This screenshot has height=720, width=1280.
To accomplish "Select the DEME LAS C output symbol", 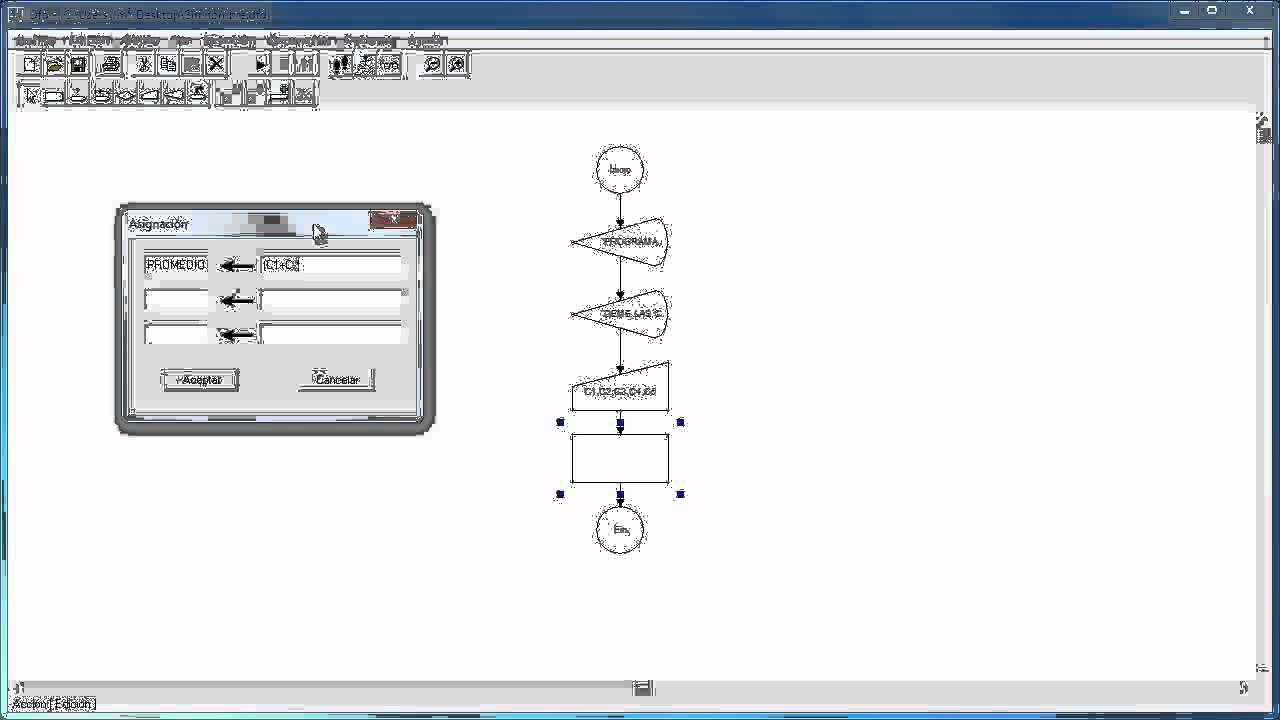I will point(620,314).
